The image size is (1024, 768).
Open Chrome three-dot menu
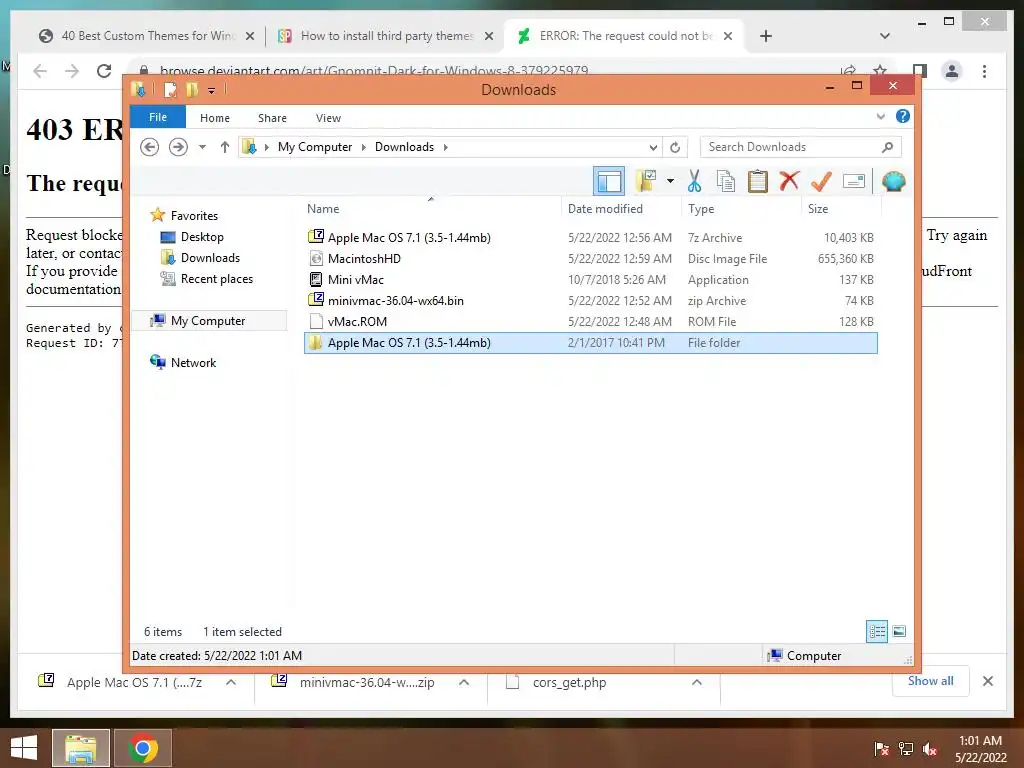click(984, 71)
